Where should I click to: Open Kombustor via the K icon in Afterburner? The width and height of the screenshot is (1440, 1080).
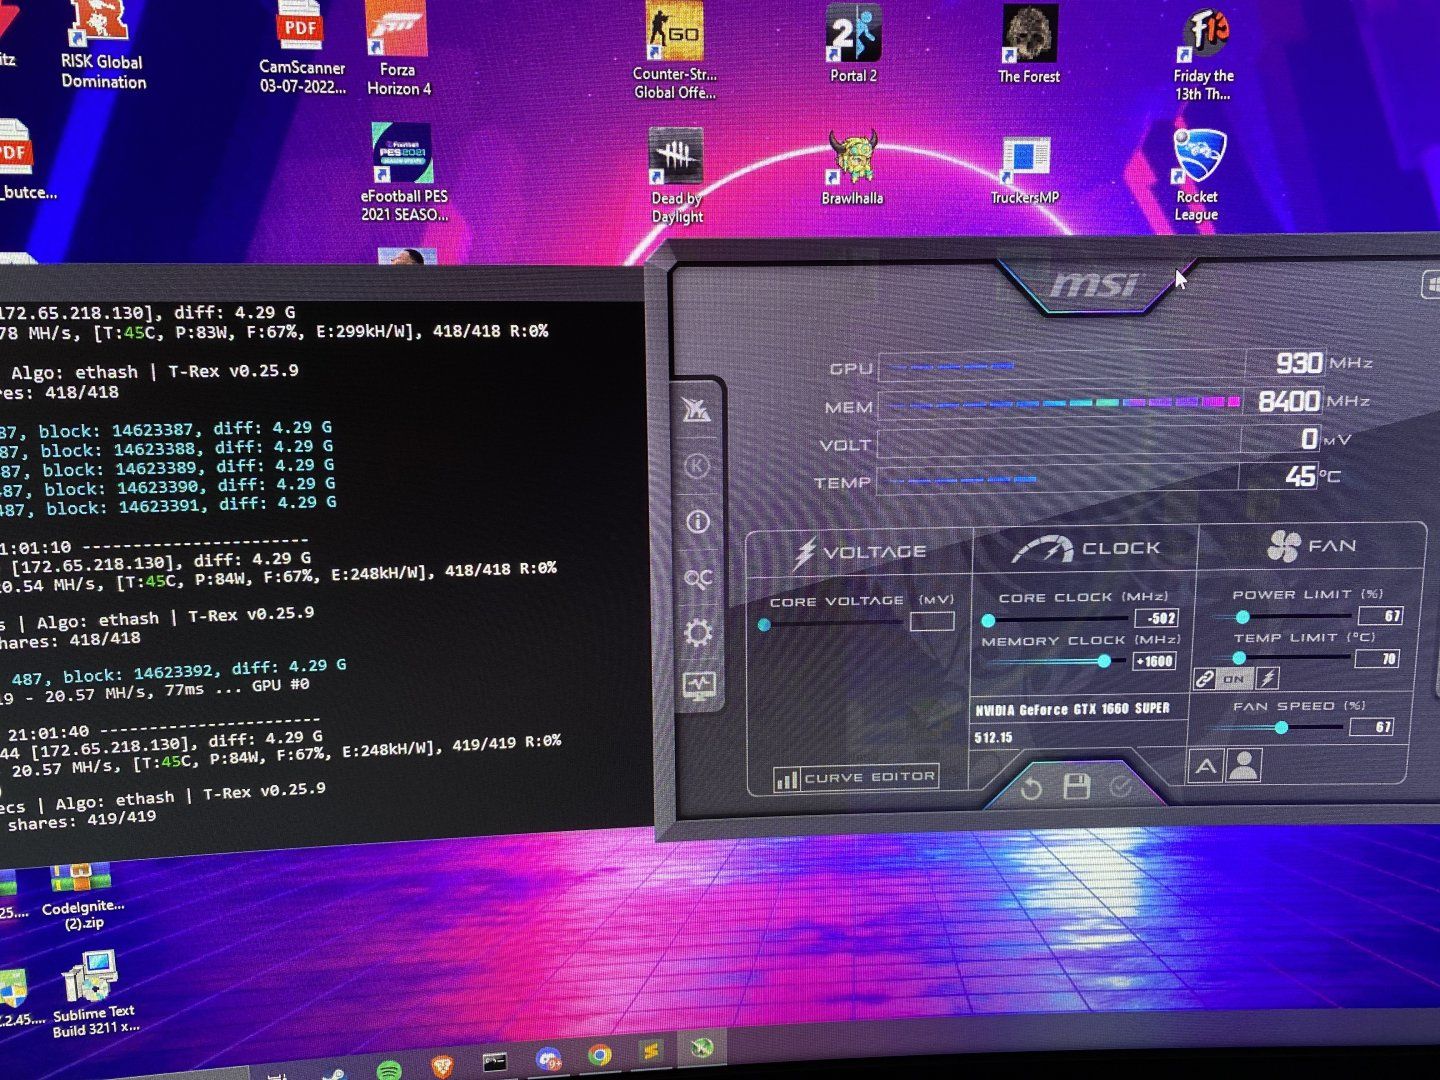(697, 465)
